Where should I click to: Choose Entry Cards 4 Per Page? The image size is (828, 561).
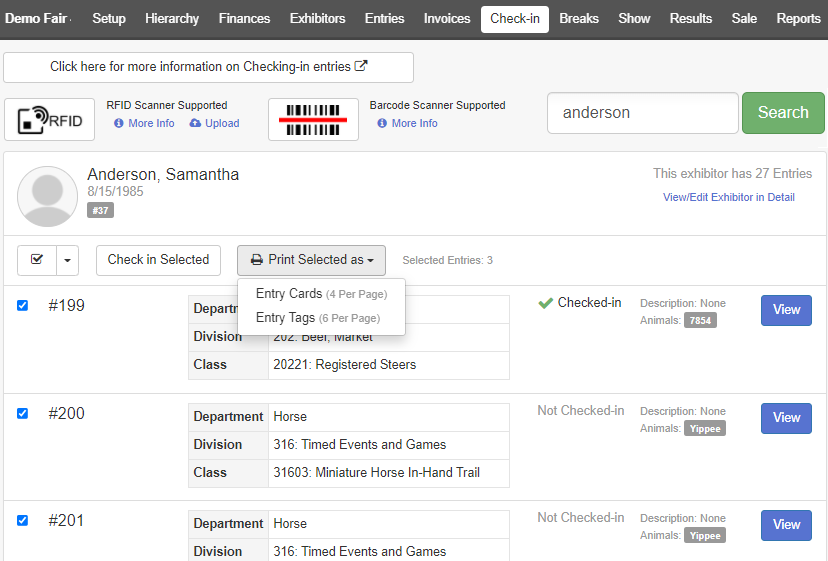(320, 294)
